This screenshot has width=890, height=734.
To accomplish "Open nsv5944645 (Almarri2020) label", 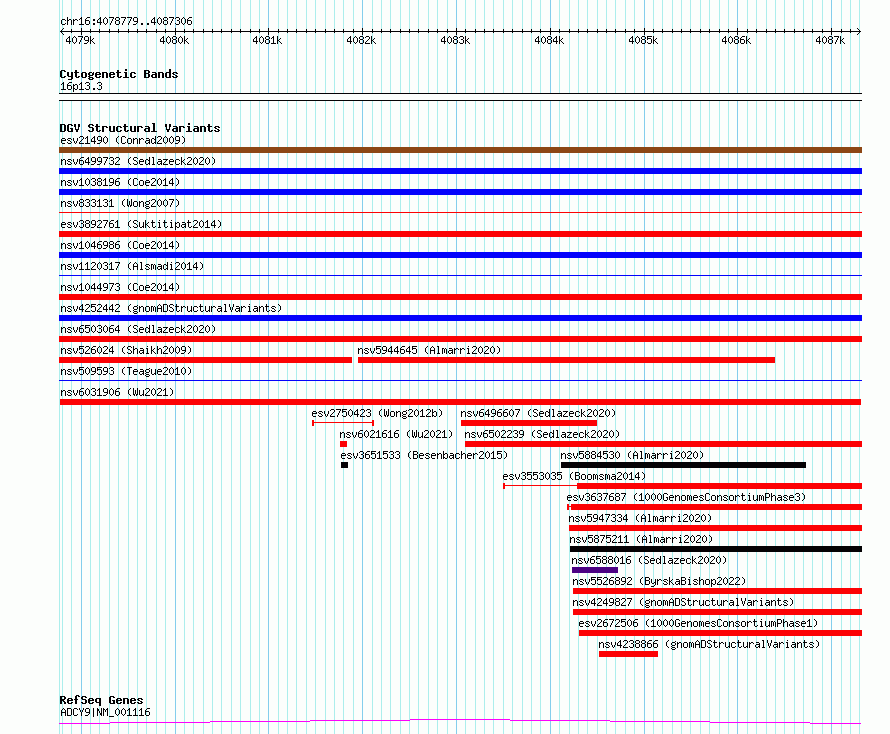I will (x=429, y=350).
